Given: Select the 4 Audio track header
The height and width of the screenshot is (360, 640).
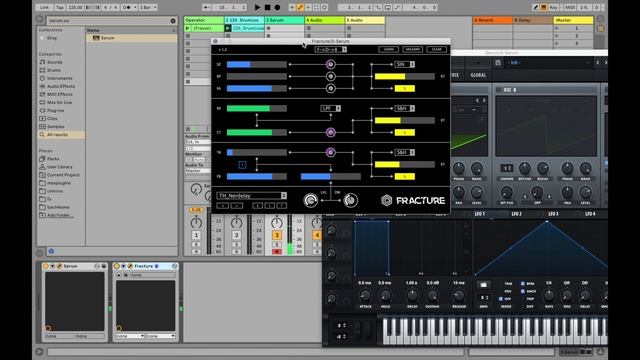Looking at the screenshot, I should (324, 20).
